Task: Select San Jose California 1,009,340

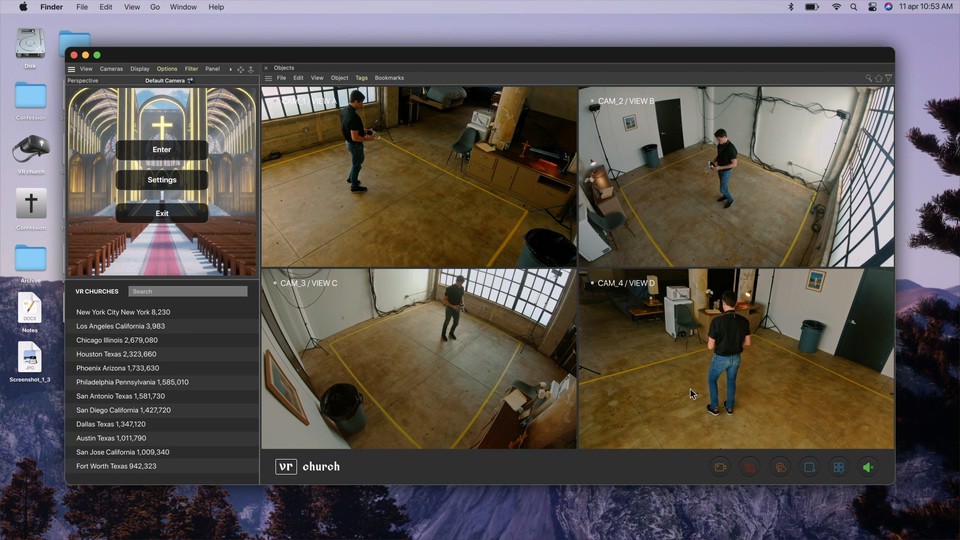Action: [162, 452]
